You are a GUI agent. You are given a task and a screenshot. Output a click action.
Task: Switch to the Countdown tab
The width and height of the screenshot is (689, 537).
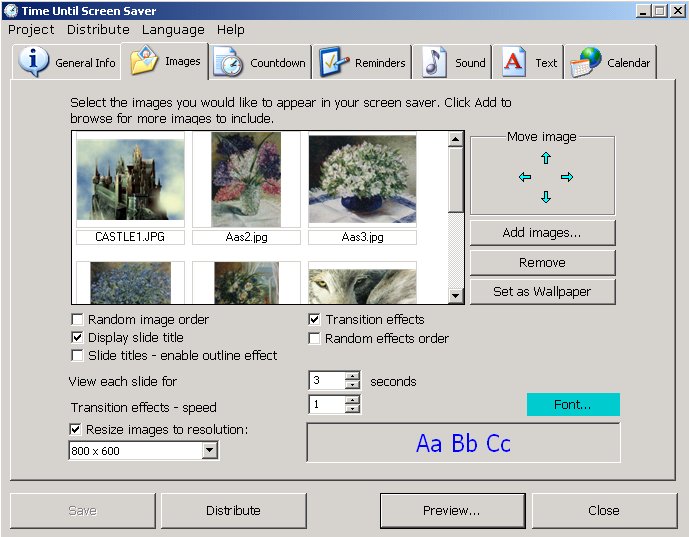coord(260,62)
